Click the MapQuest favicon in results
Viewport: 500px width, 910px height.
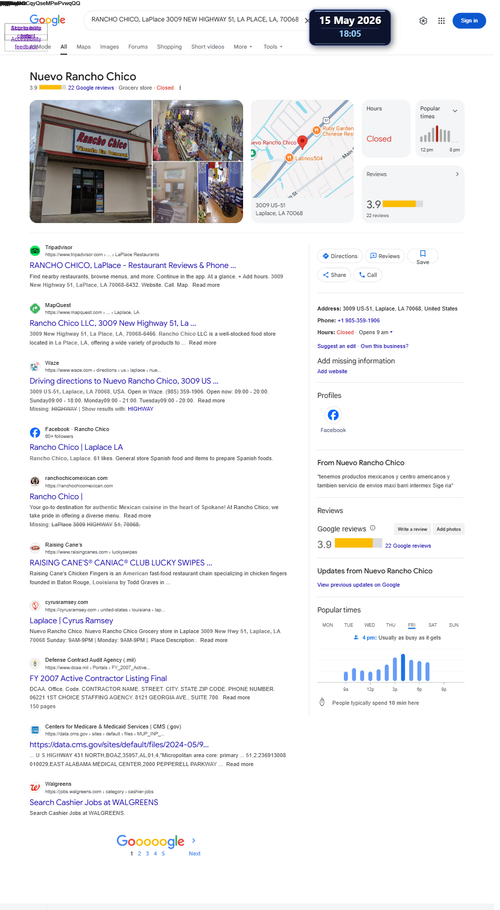[x=35, y=308]
